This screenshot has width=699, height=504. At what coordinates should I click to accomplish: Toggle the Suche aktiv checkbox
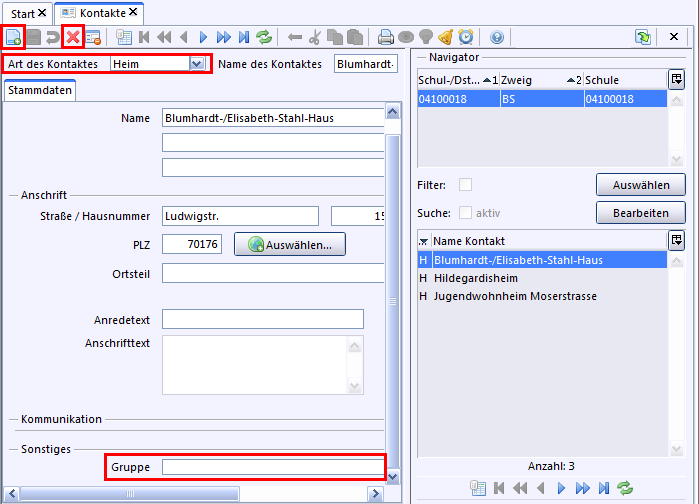[465, 212]
